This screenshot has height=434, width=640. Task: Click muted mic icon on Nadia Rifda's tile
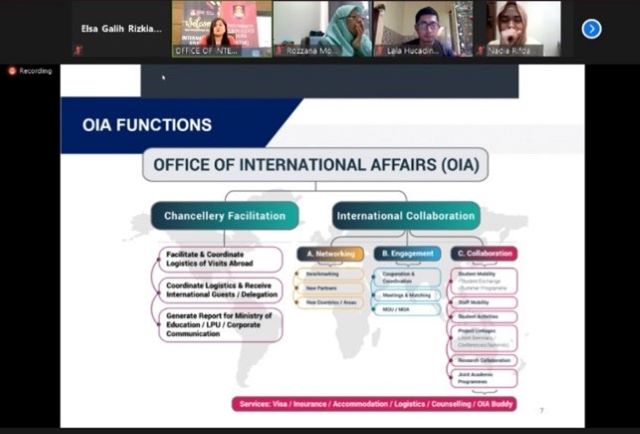tap(480, 51)
